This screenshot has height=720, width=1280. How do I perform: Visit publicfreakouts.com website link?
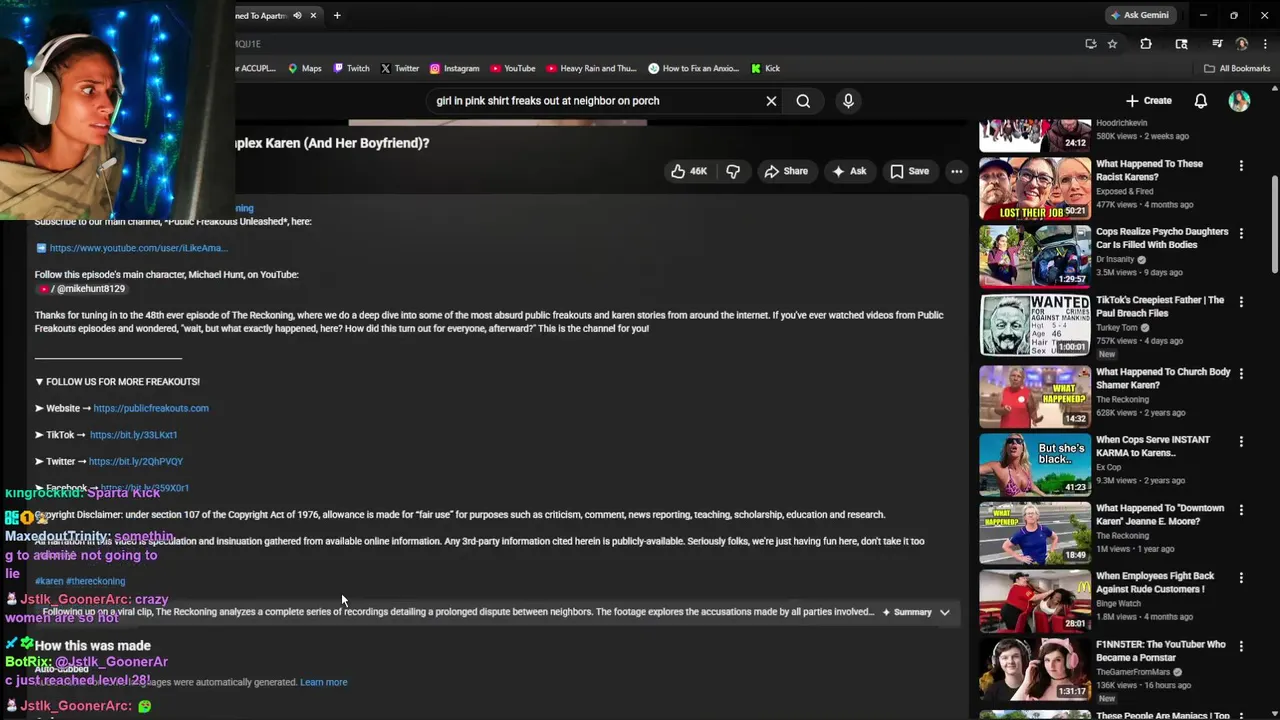click(x=151, y=408)
